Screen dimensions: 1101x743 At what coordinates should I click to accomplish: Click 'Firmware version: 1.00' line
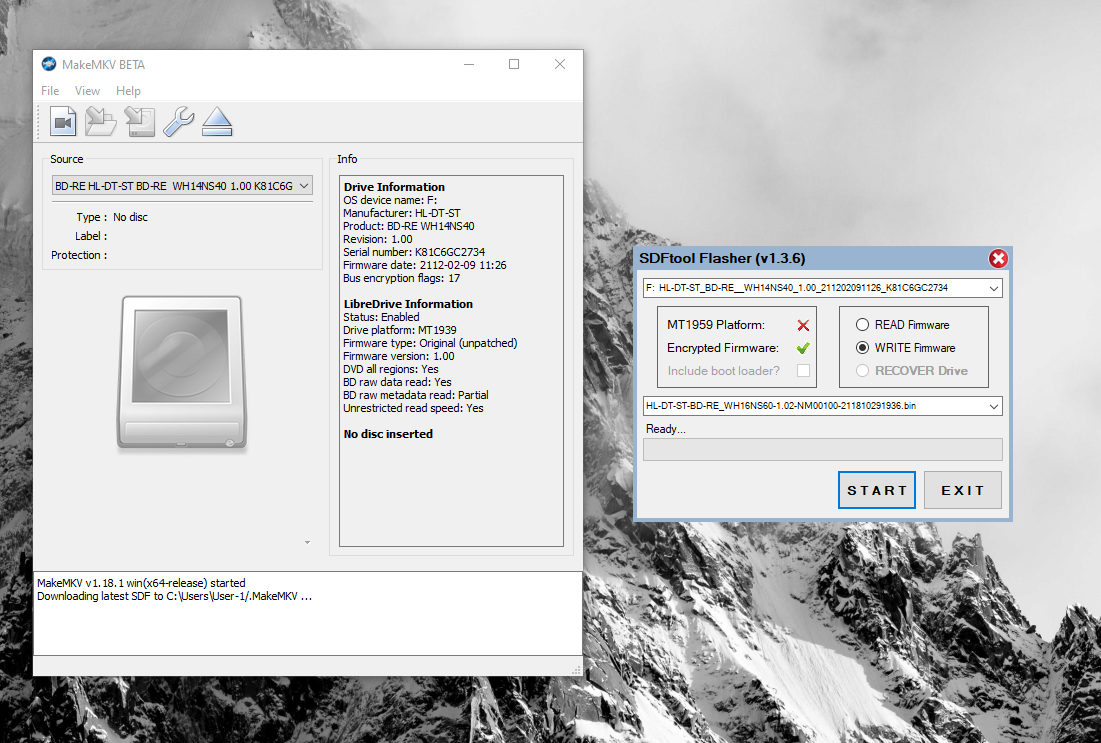(x=398, y=356)
